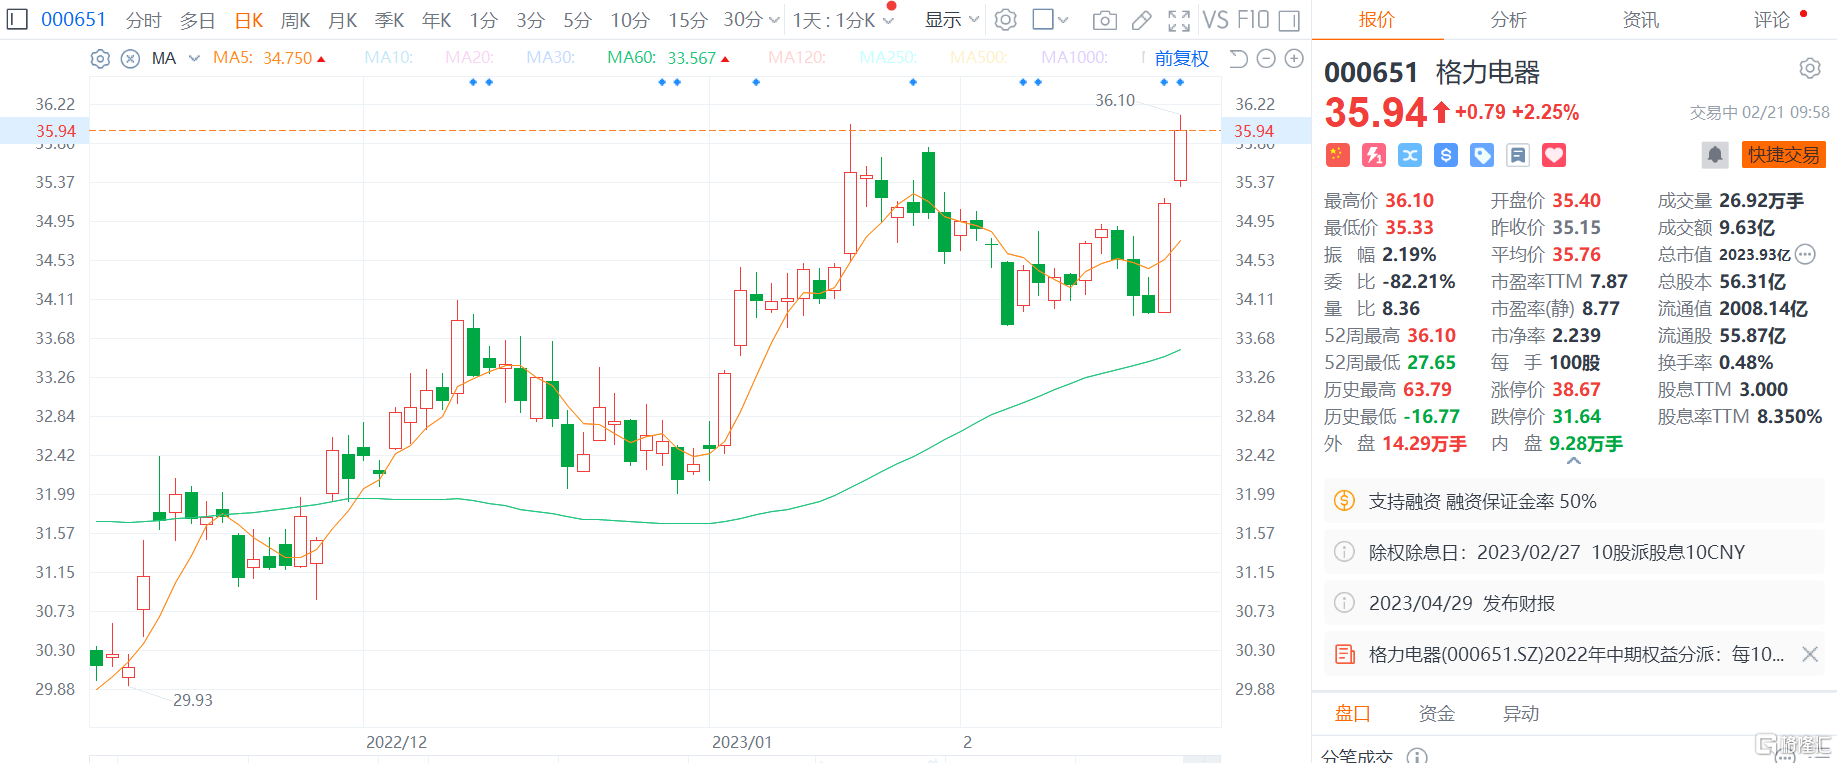Click the red heart favorite icon
This screenshot has height=763, width=1838.
click(x=1553, y=155)
